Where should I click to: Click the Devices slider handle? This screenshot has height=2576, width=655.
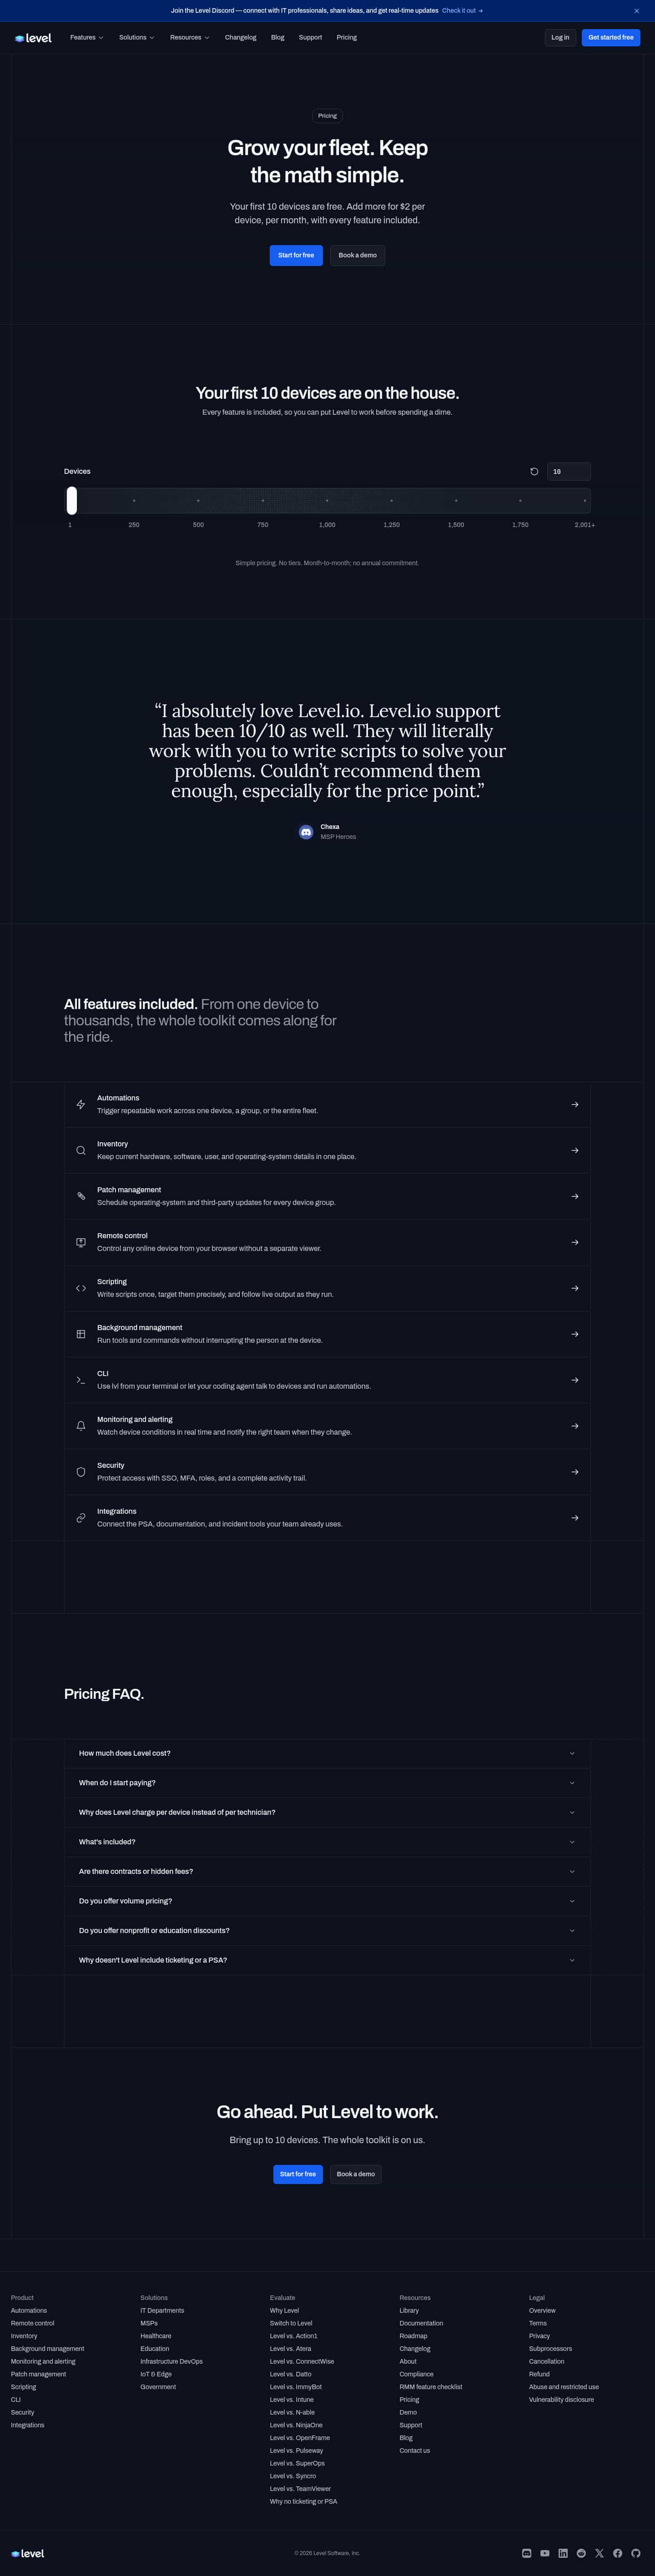[72, 500]
